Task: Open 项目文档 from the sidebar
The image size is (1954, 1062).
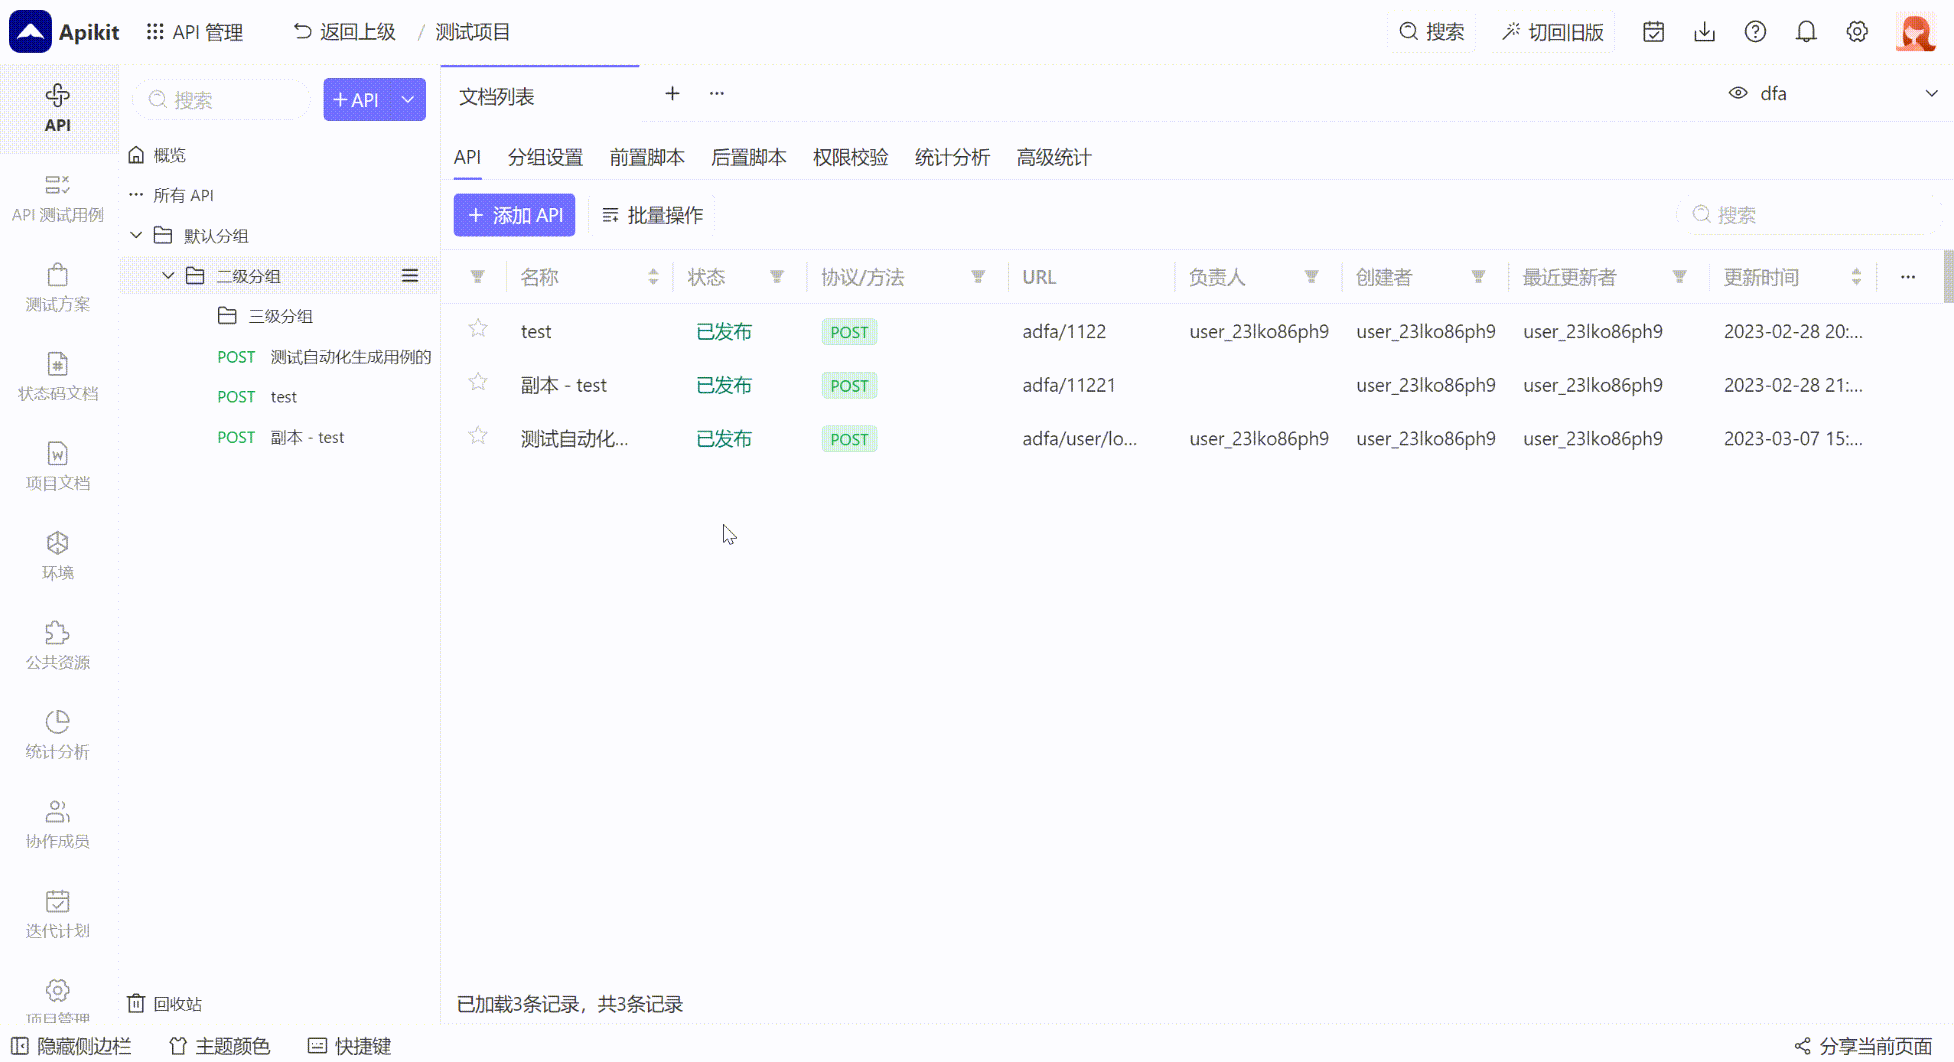Action: pyautogui.click(x=57, y=466)
